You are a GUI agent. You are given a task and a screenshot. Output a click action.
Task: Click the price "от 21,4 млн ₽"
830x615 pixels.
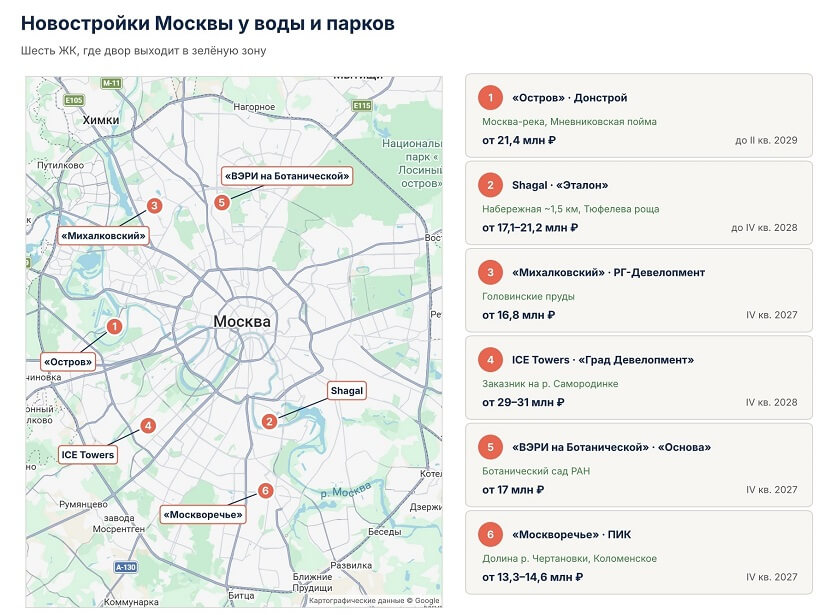(519, 140)
